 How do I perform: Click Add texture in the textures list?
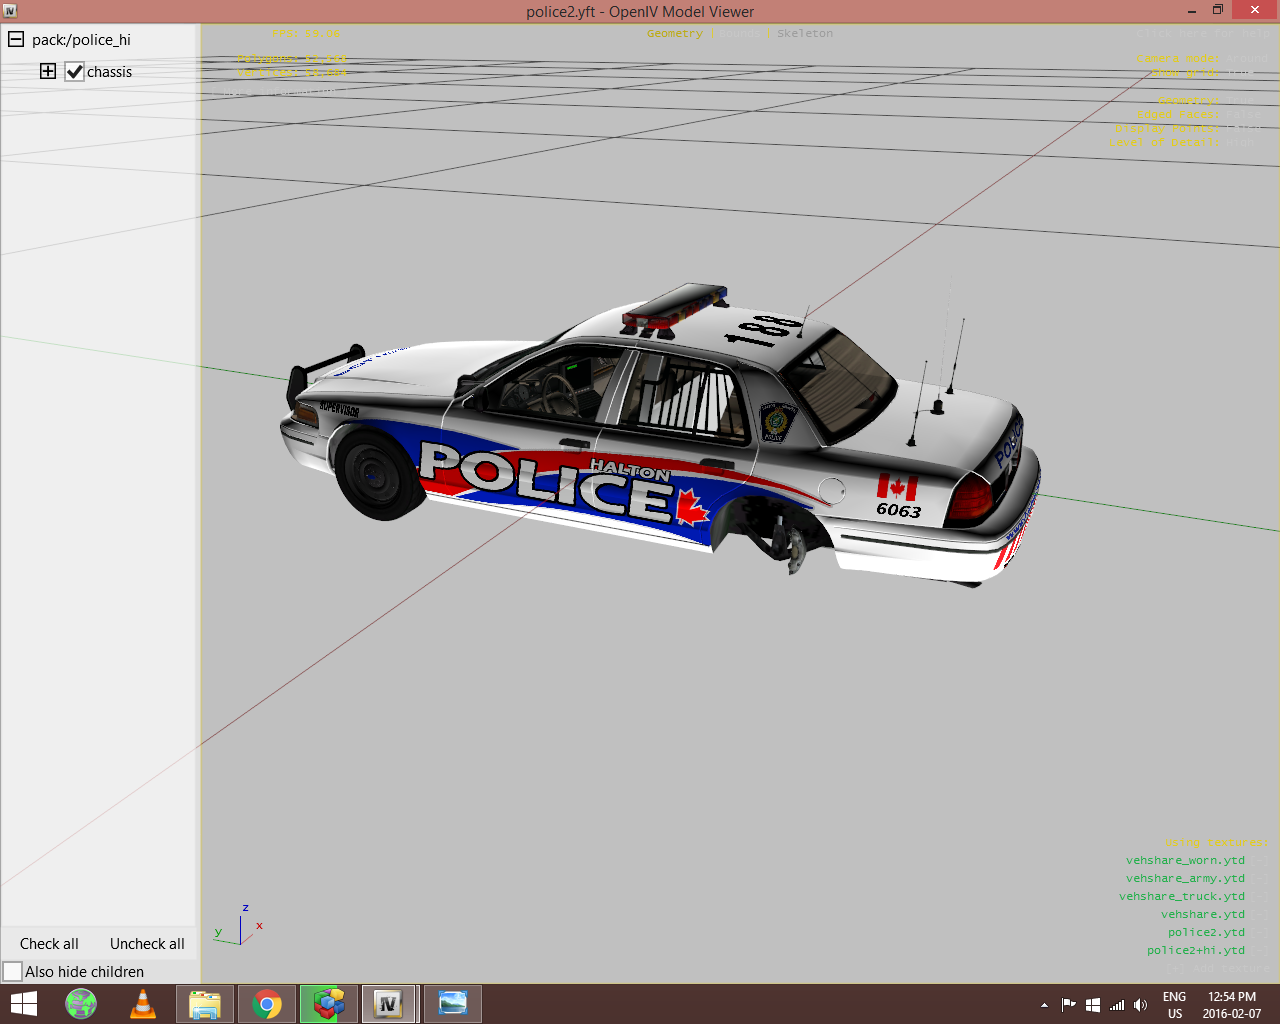click(1217, 968)
